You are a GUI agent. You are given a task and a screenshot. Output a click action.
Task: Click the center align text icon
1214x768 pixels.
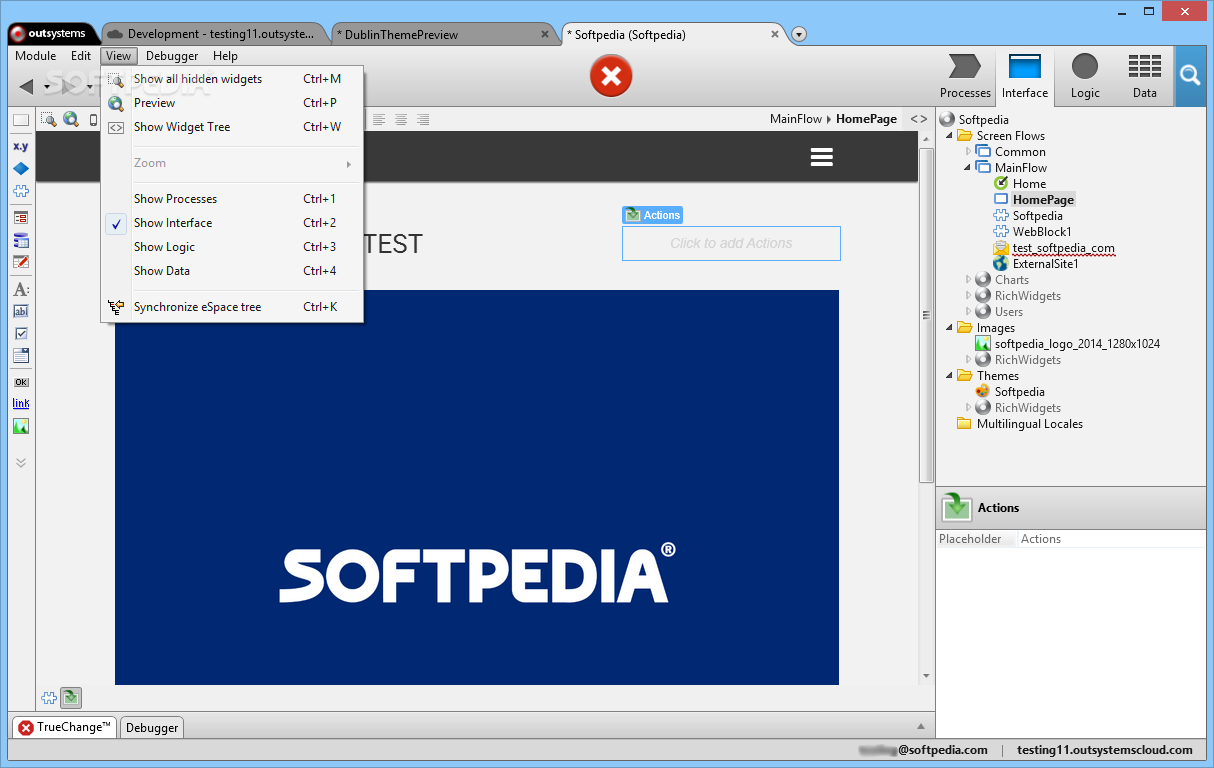tap(401, 119)
